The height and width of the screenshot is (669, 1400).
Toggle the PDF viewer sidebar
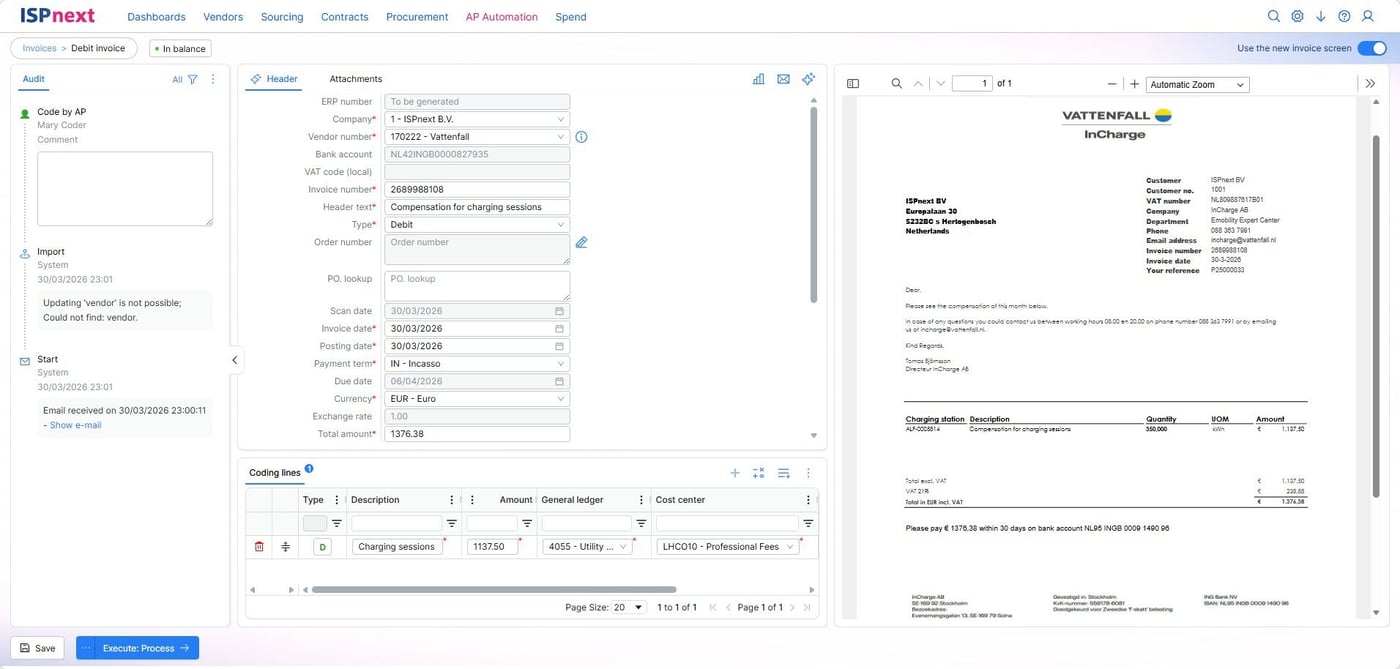853,84
